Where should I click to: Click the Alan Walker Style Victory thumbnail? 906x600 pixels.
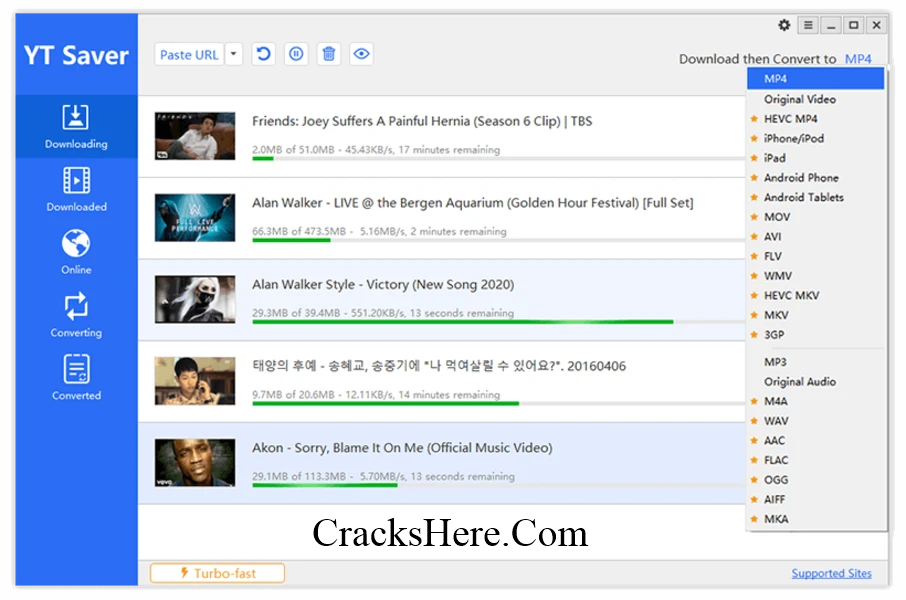click(195, 299)
